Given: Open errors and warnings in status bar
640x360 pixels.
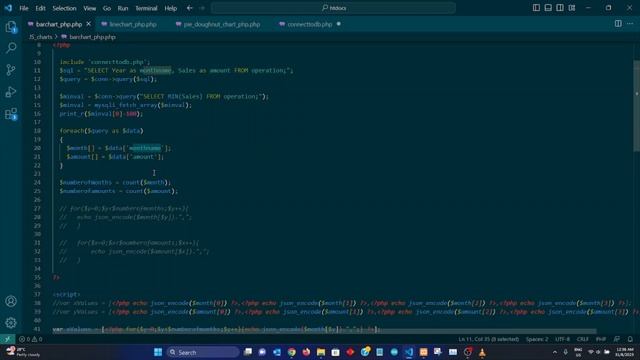Looking at the screenshot, I should pos(31,339).
